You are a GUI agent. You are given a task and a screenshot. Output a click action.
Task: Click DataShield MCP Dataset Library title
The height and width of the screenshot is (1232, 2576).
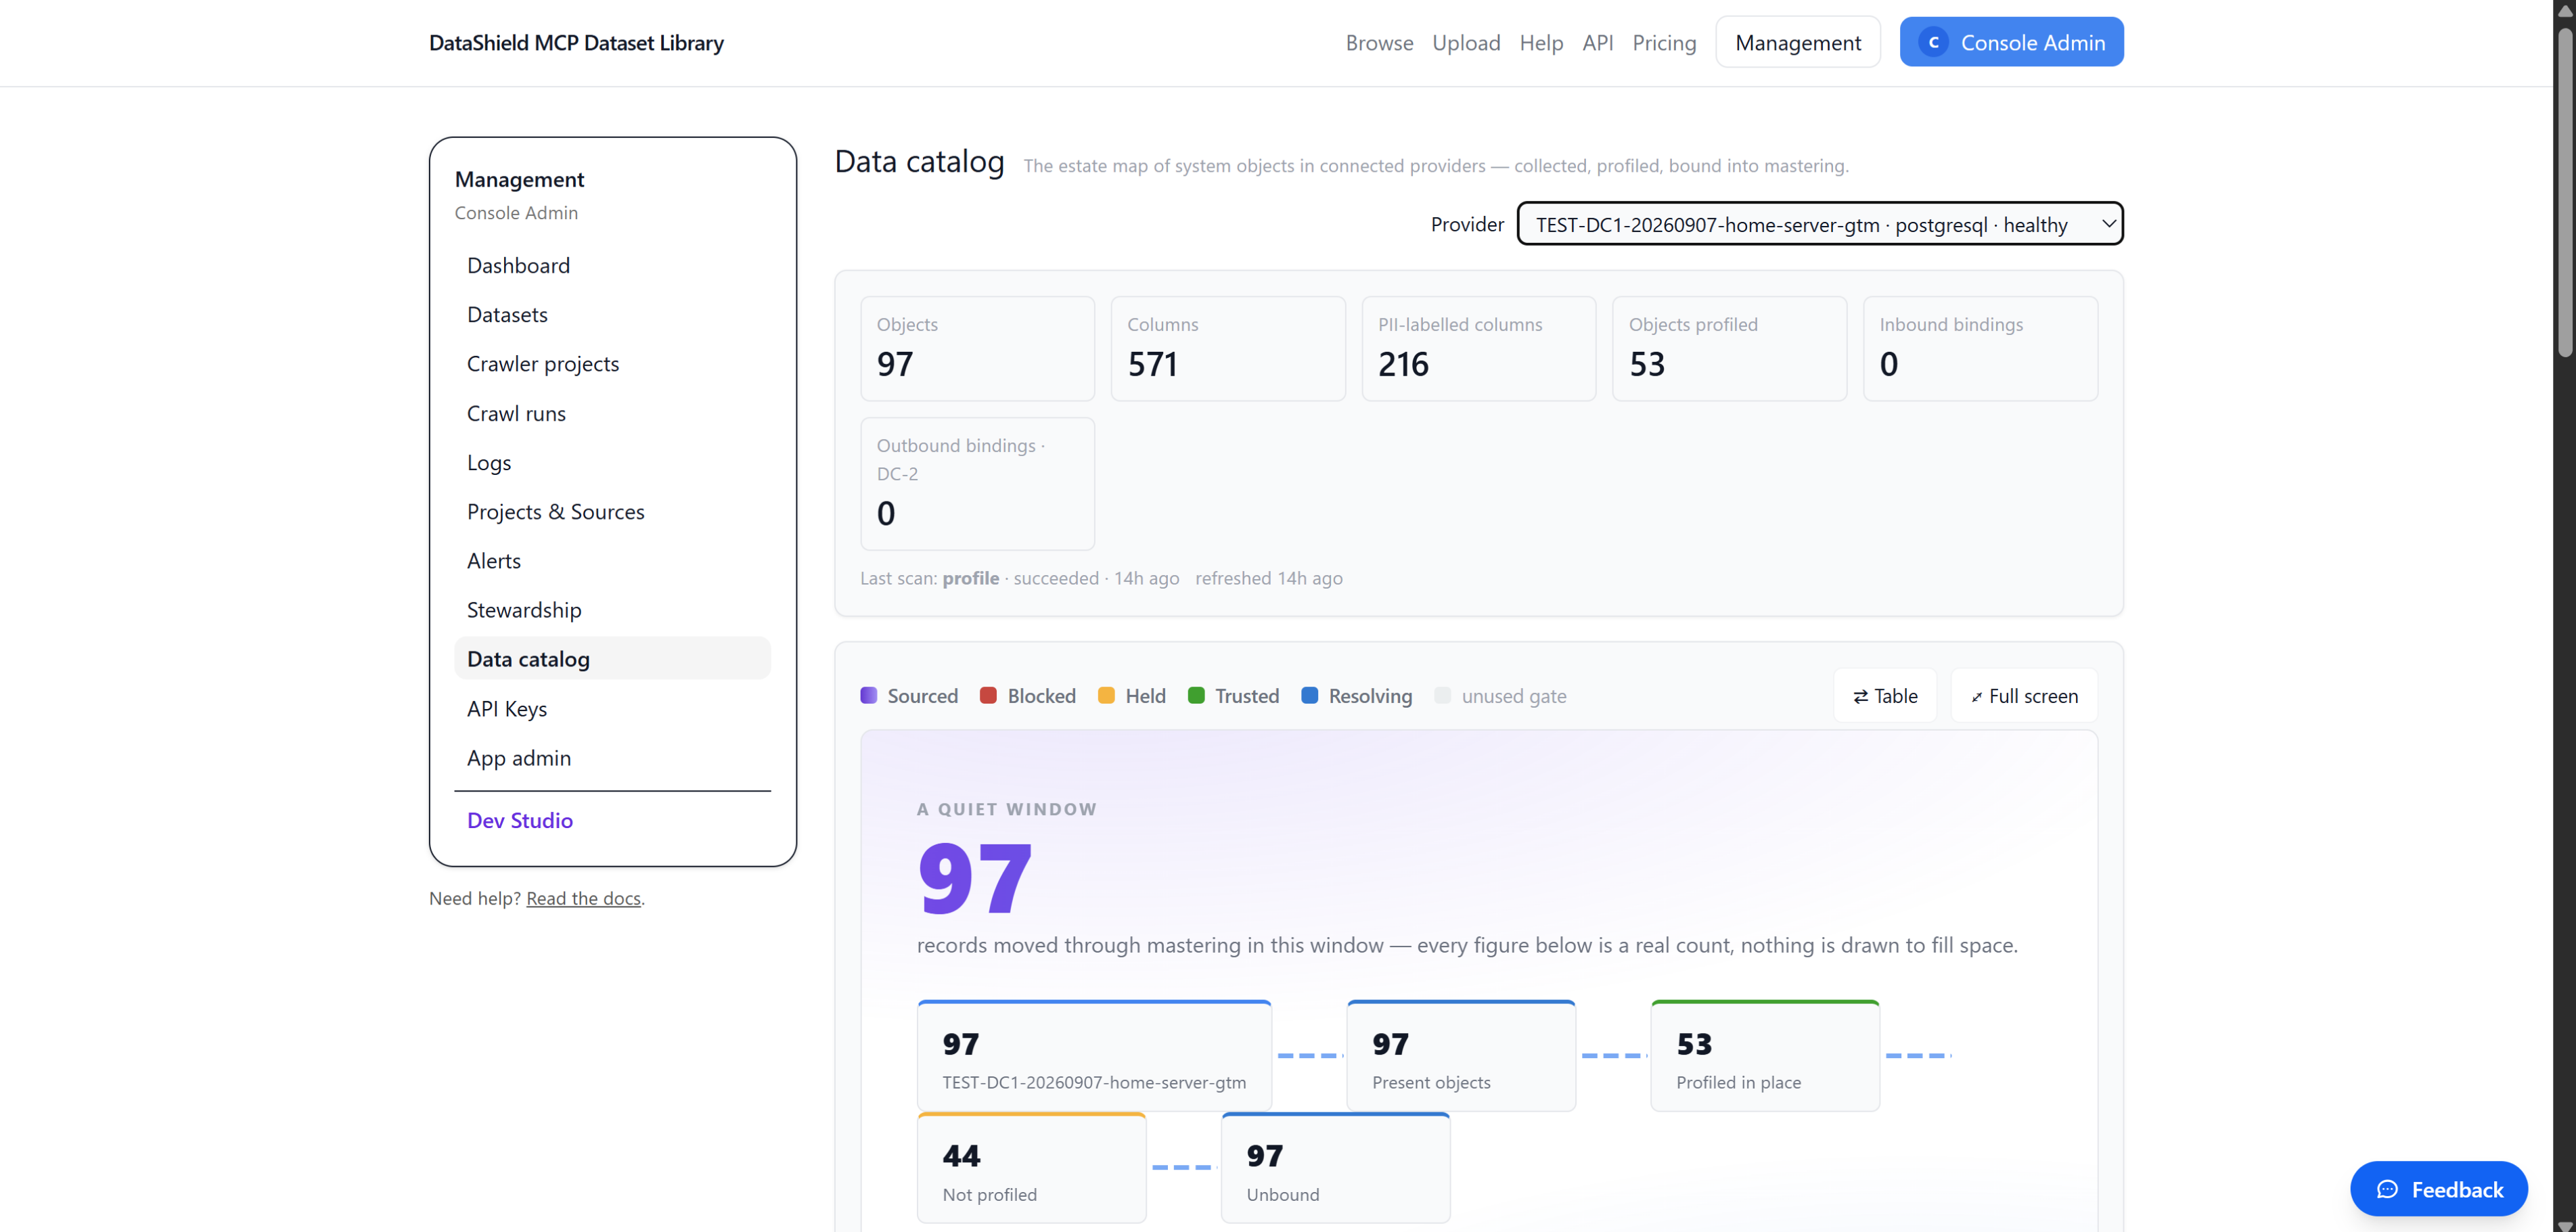[576, 43]
